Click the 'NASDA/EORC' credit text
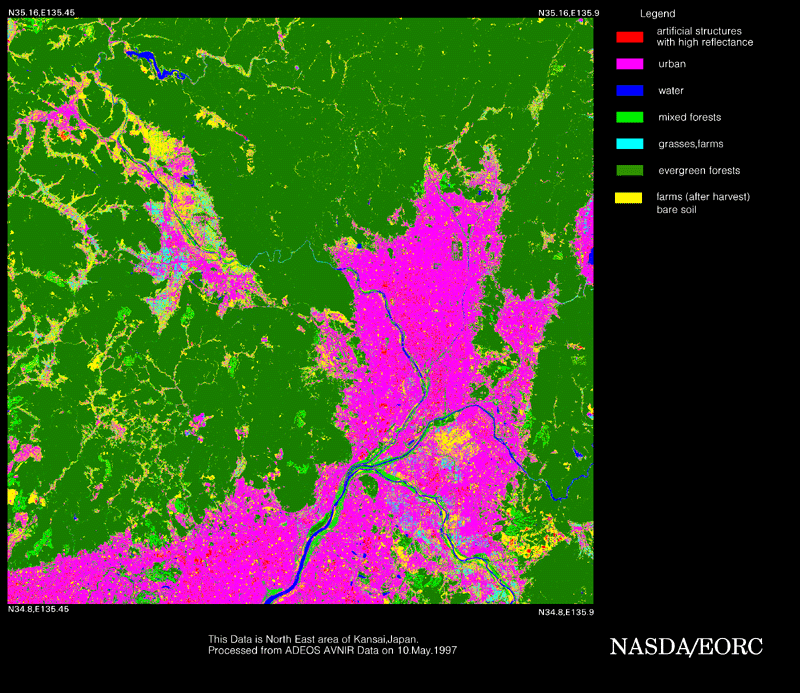This screenshot has width=800, height=693. pos(686,647)
